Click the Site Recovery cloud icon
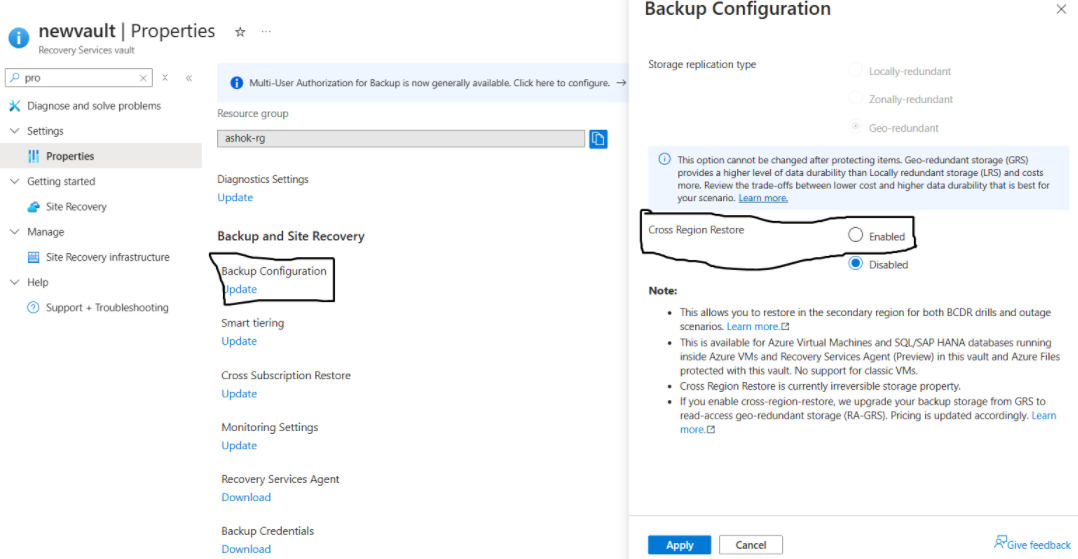This screenshot has width=1078, height=559. pyautogui.click(x=33, y=207)
